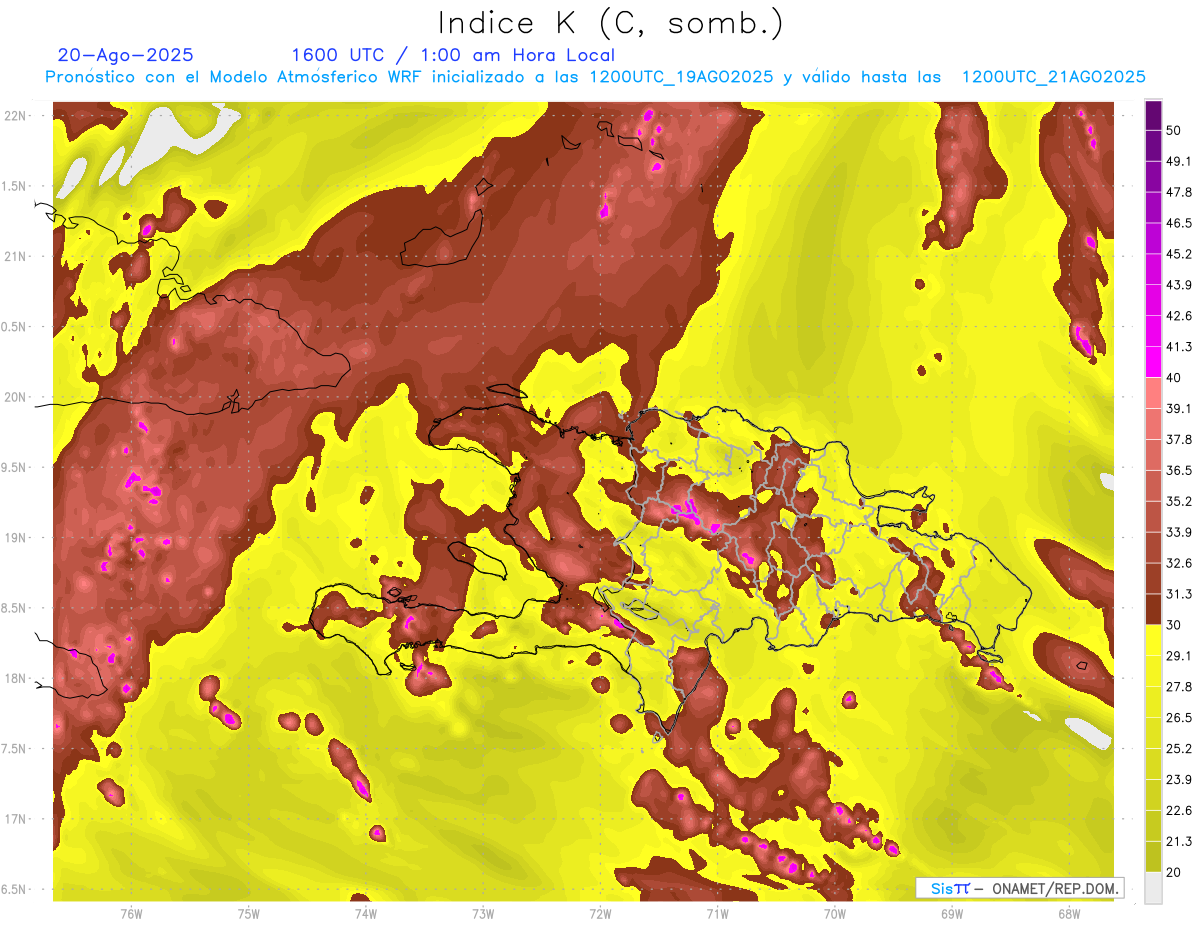Select legend value "29.1"
The height and width of the screenshot is (927, 1200).
click(x=1179, y=656)
